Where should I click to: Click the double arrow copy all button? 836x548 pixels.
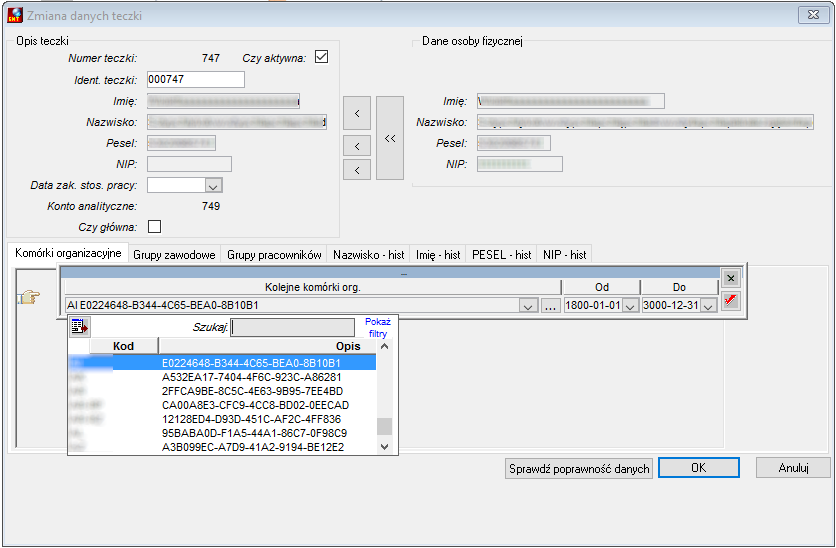pyautogui.click(x=390, y=138)
